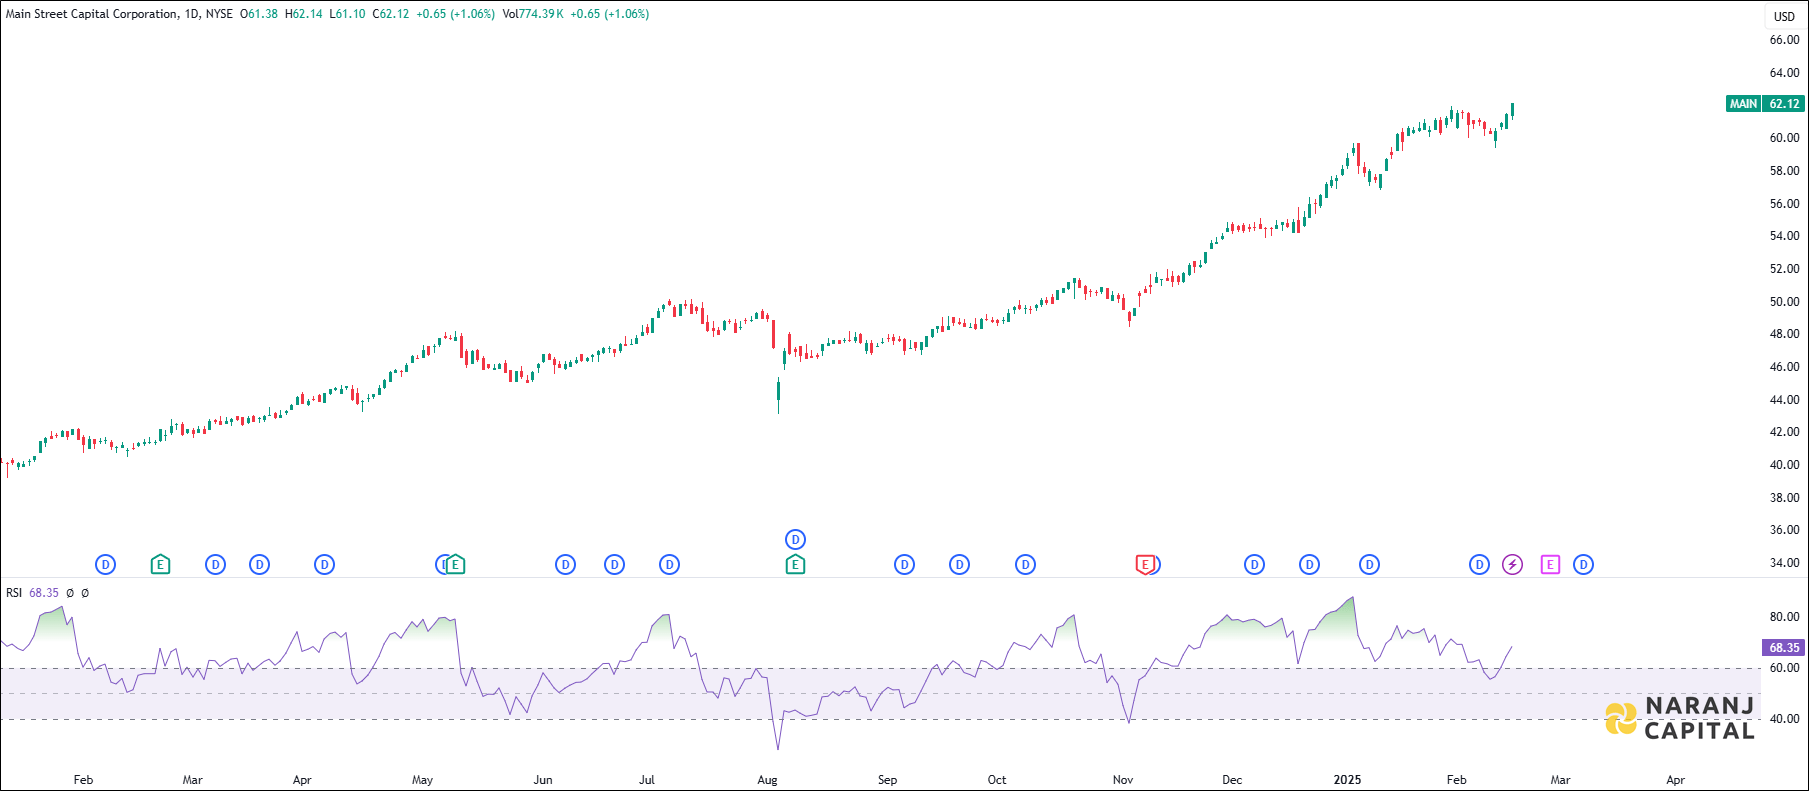
Task: Click the 34.00 price axis label
Action: pos(1784,563)
